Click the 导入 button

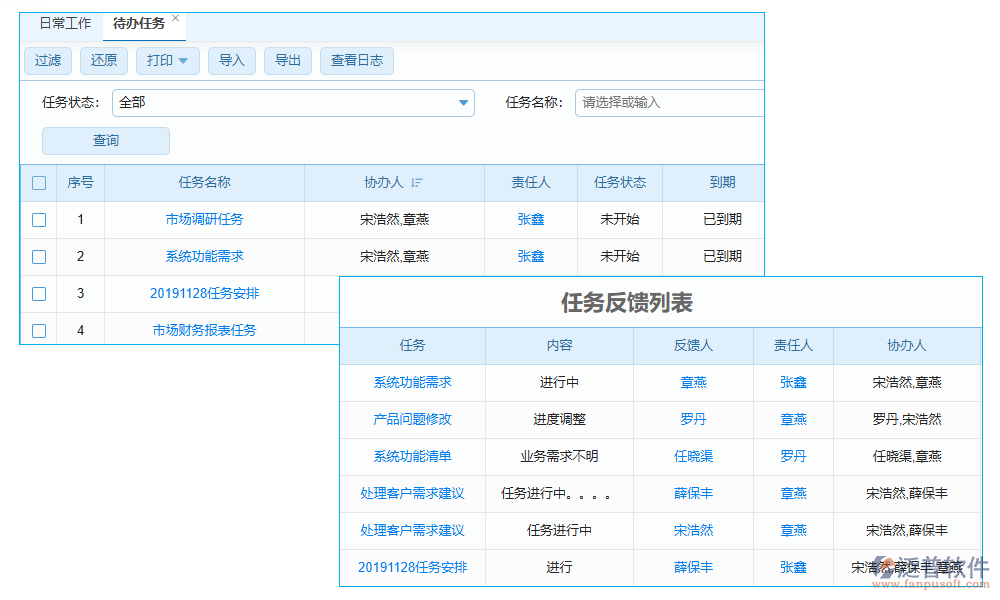[x=232, y=61]
